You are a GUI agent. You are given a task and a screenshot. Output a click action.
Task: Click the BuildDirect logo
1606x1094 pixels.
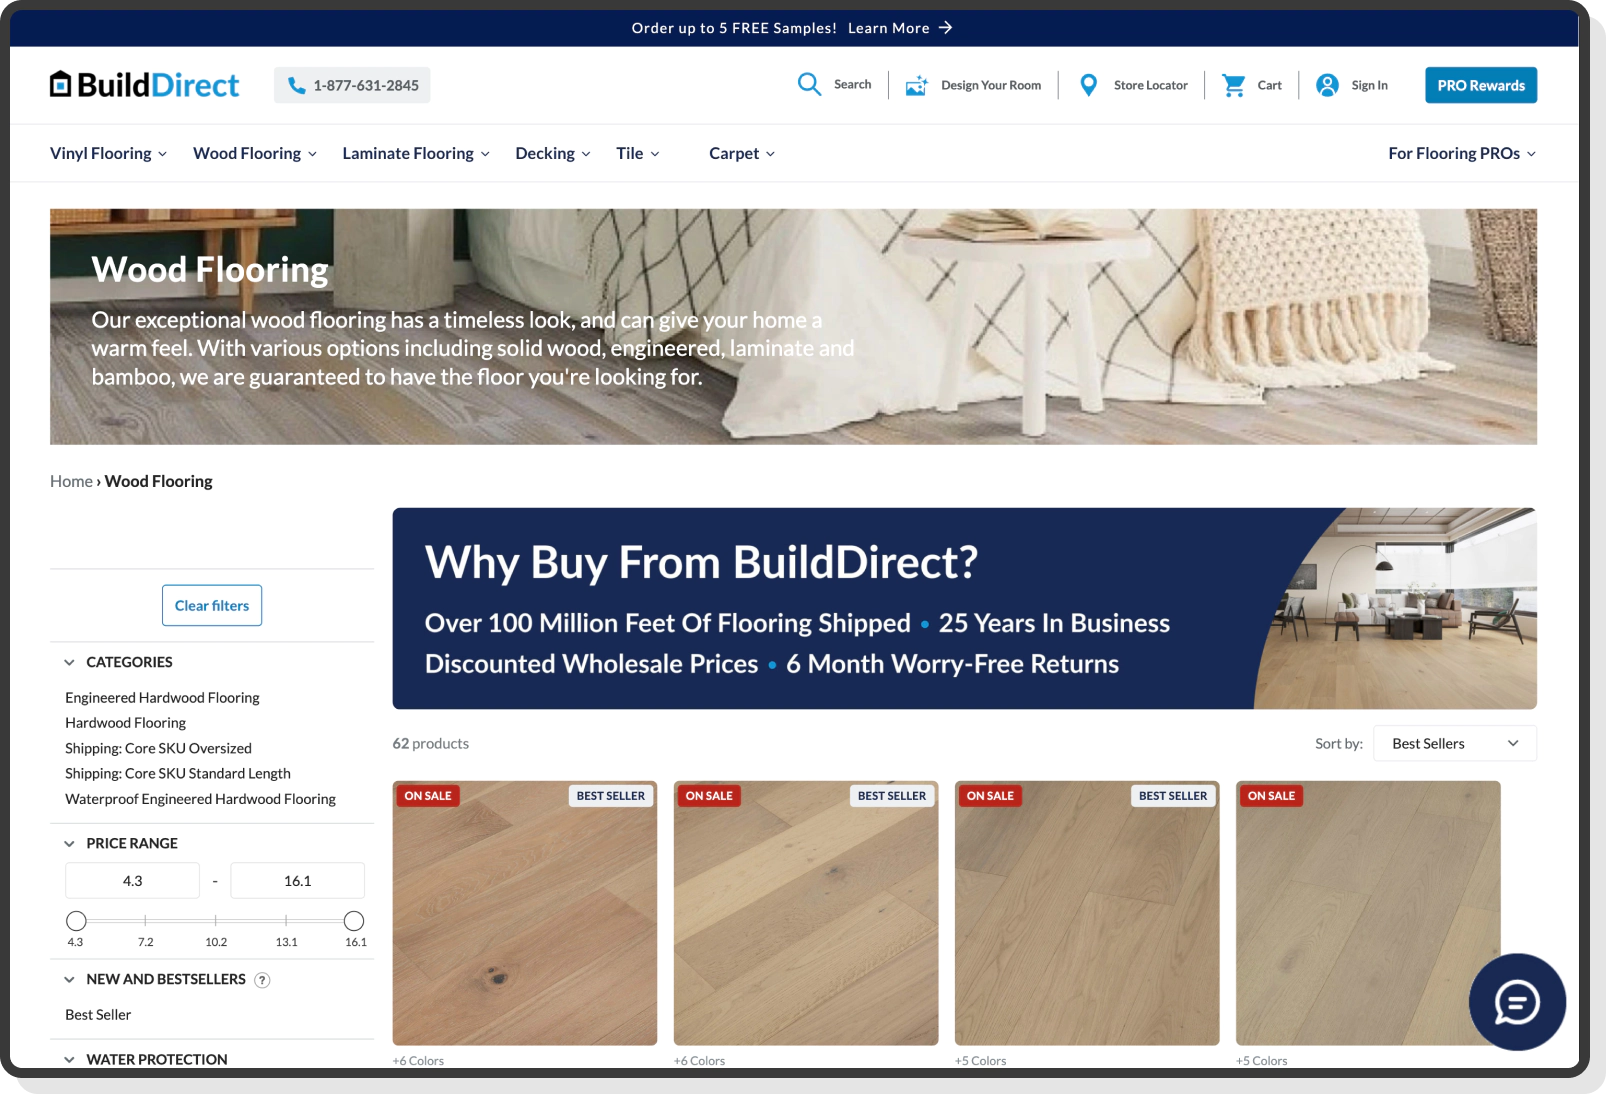[x=145, y=85]
